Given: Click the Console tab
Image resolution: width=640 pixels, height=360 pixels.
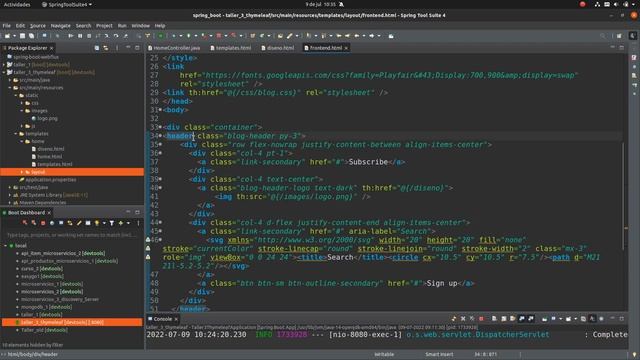Looking at the screenshot, I should point(162,319).
